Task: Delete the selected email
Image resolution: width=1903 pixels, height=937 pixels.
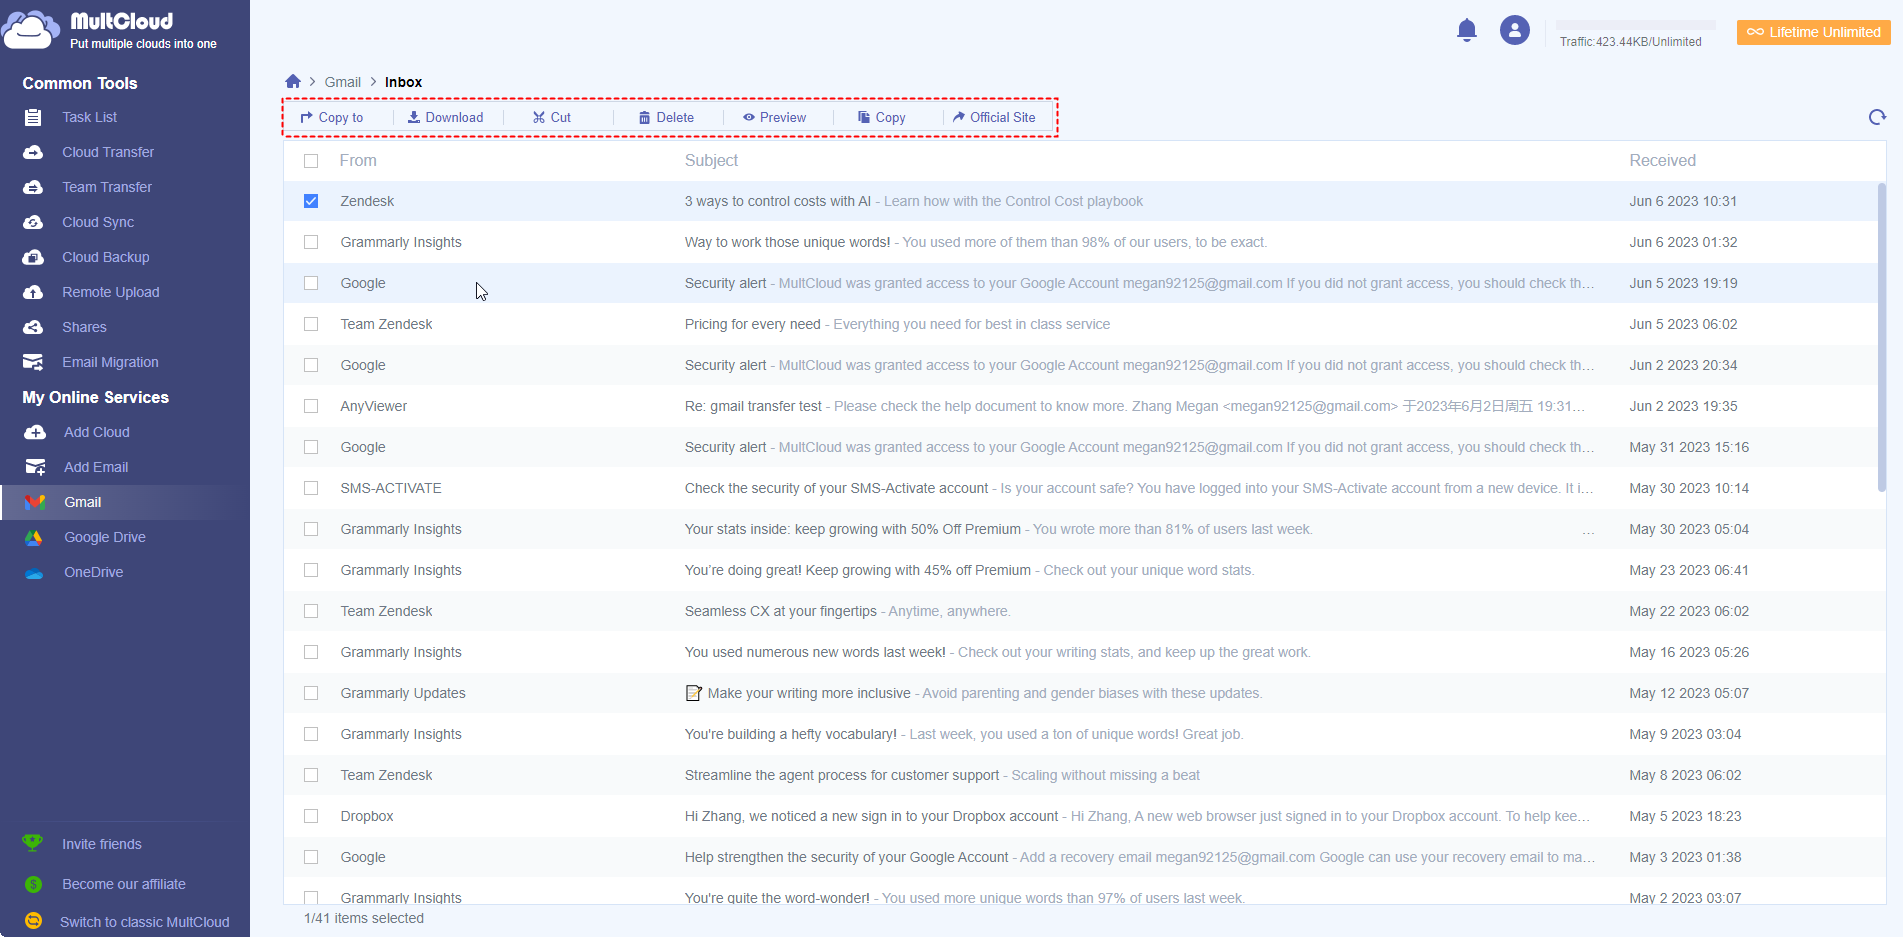Action: 666,117
